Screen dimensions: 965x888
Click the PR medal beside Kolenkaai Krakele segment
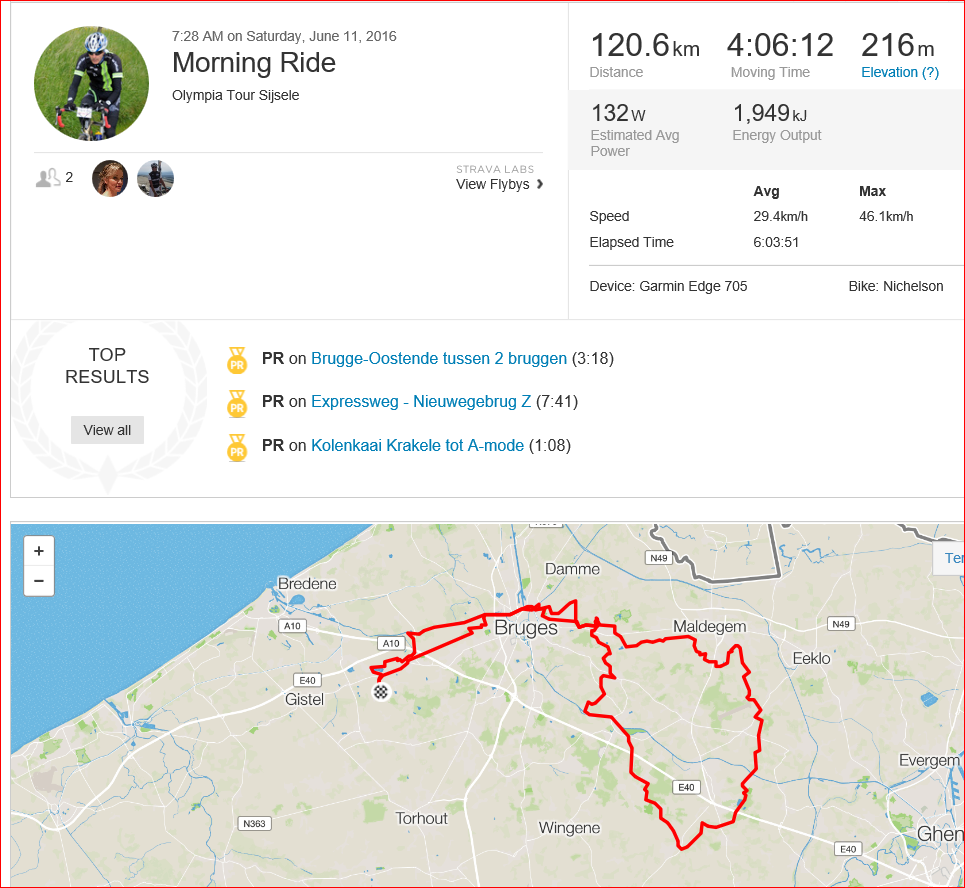(x=237, y=447)
